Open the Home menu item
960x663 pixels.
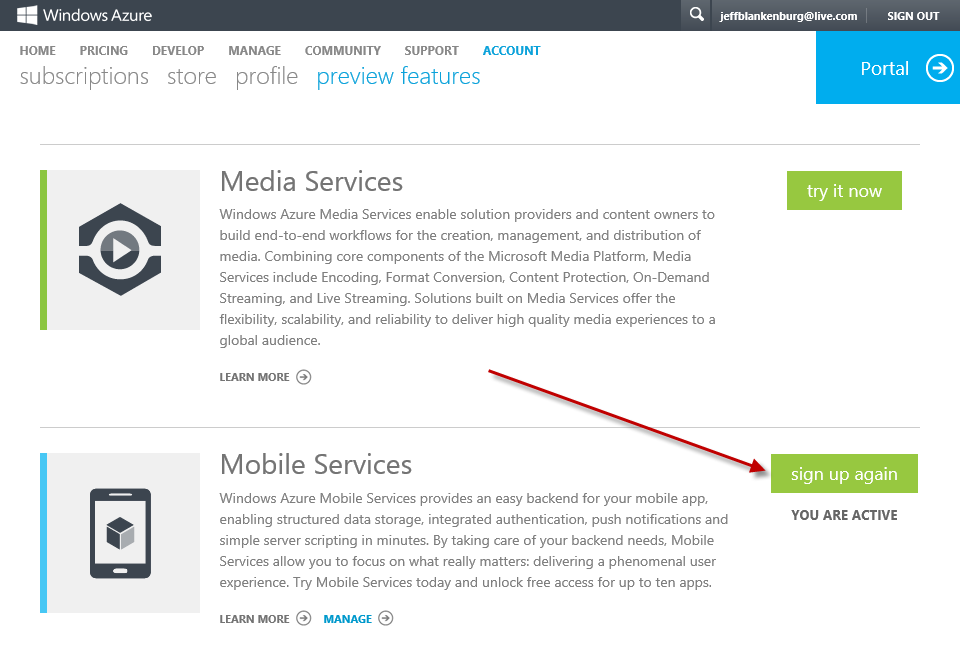click(x=37, y=50)
